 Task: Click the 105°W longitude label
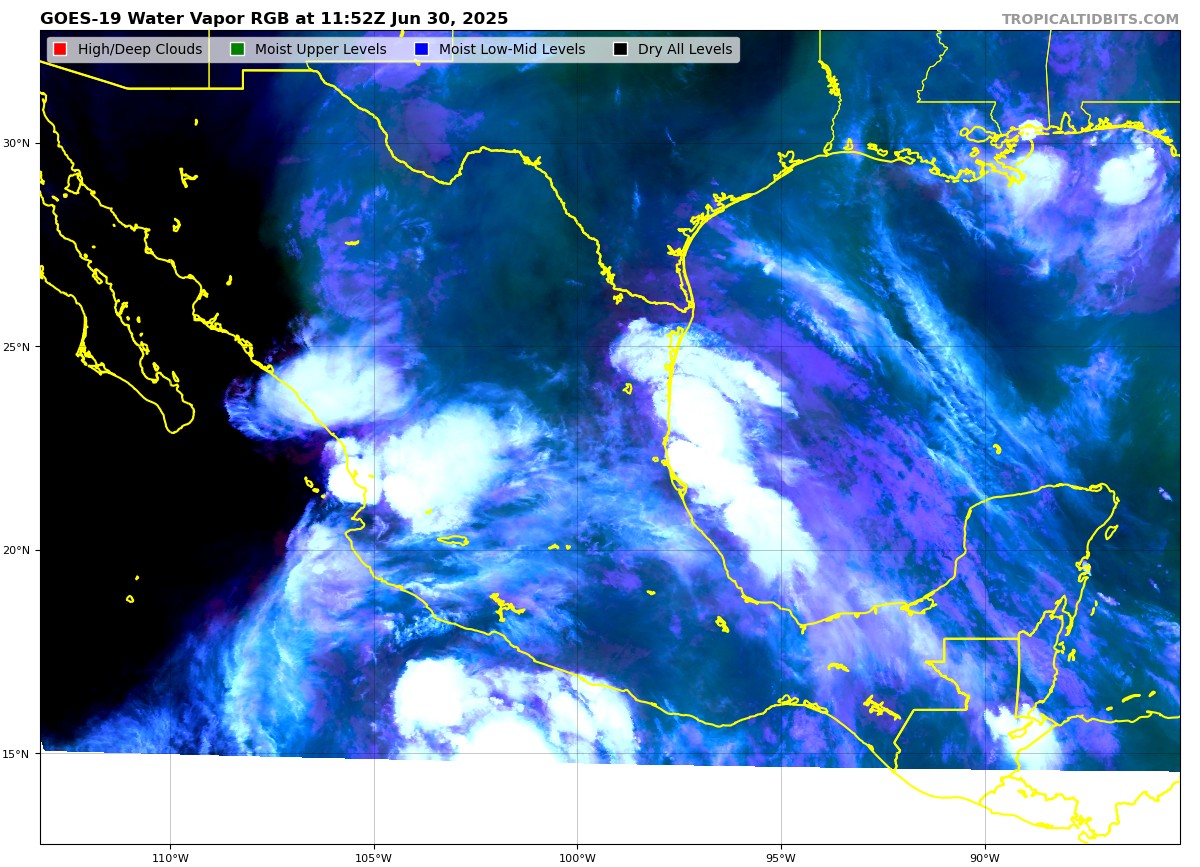[x=373, y=858]
